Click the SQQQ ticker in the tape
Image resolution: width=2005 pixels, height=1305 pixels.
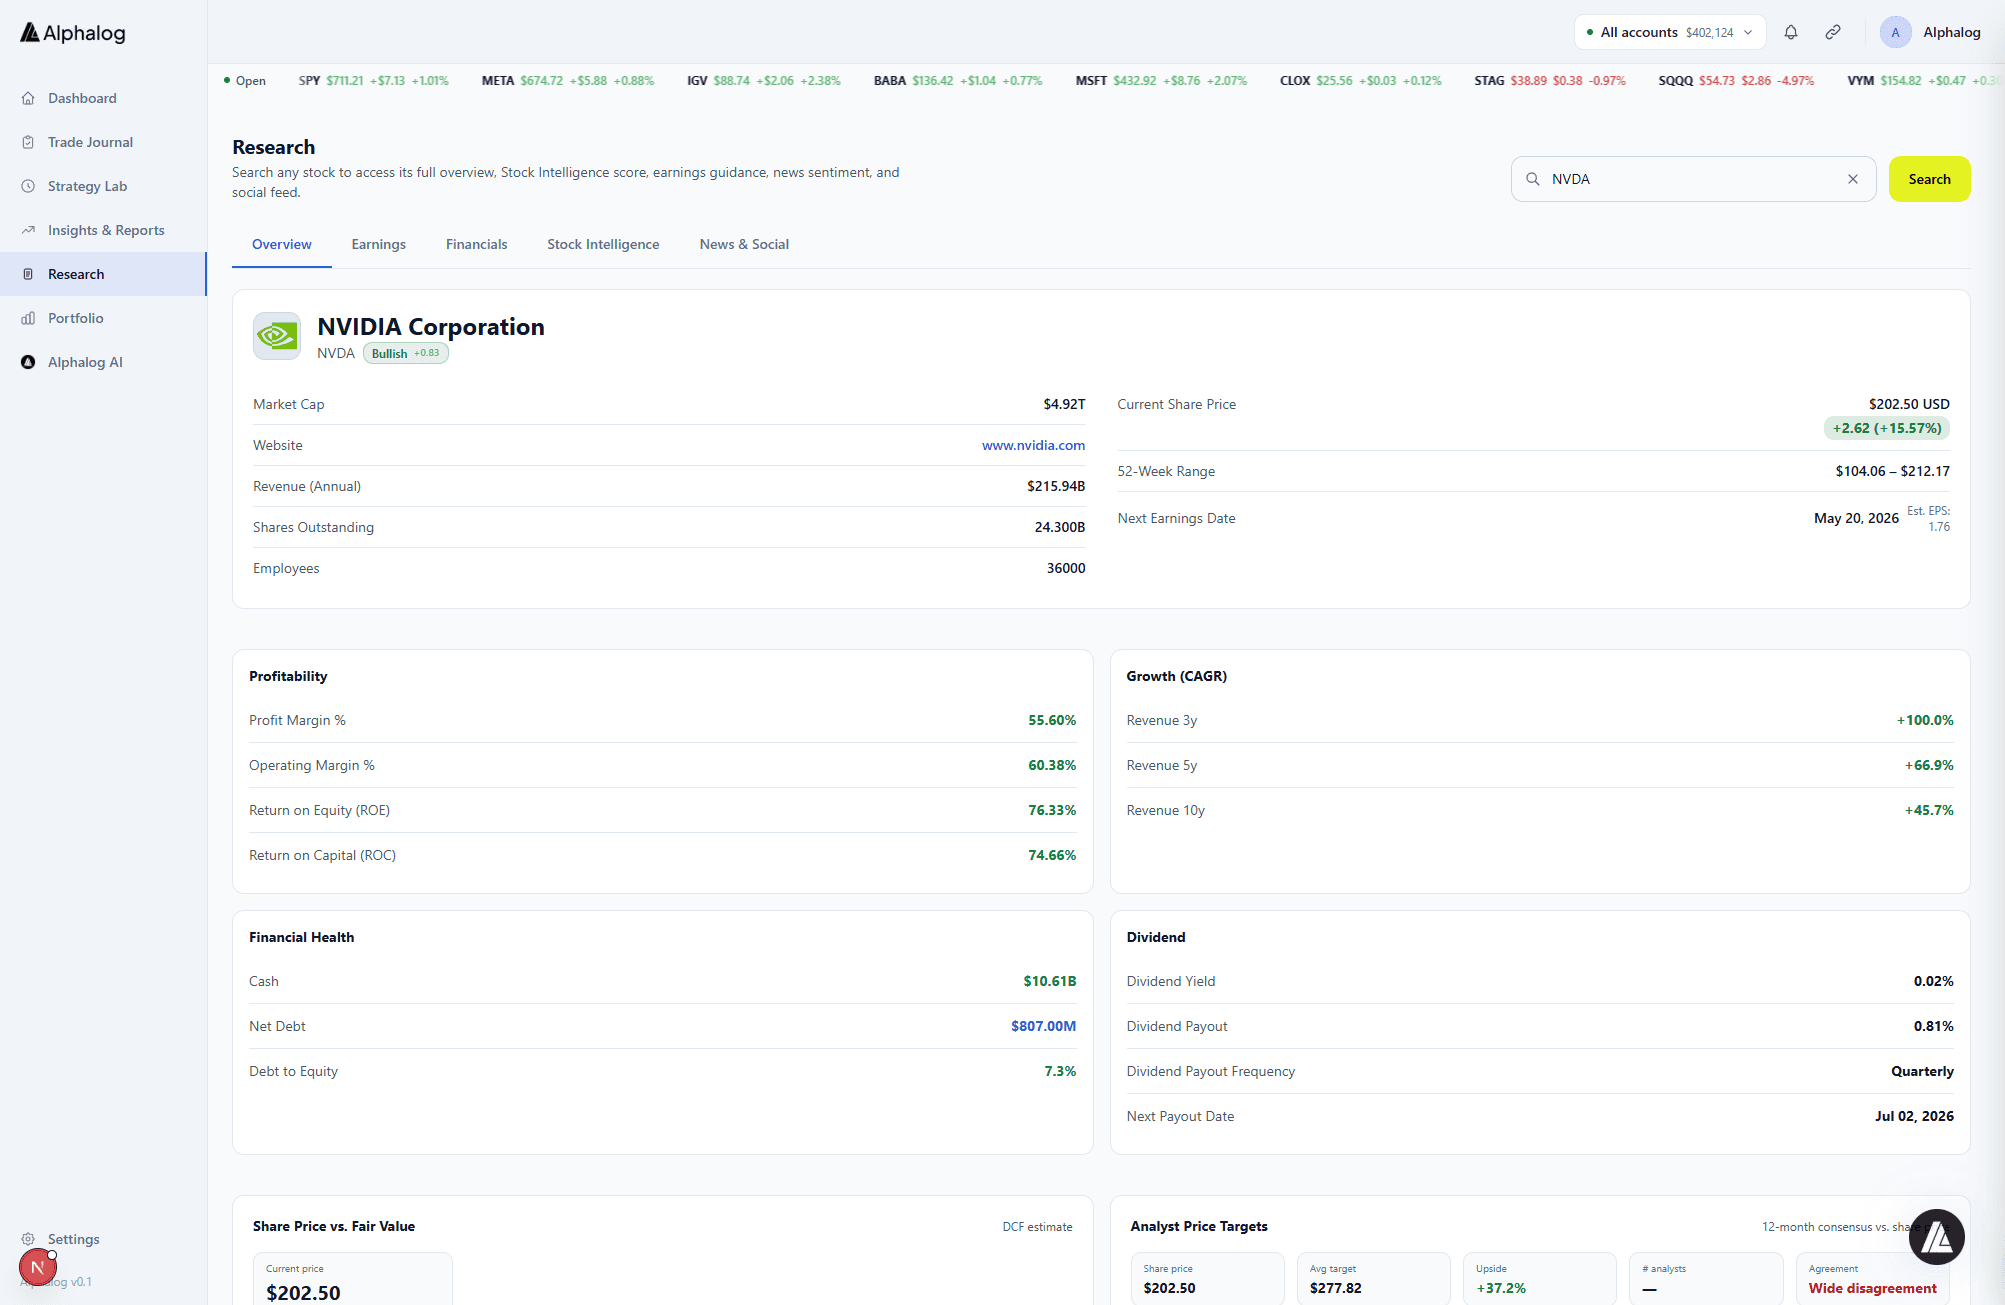tap(1736, 81)
